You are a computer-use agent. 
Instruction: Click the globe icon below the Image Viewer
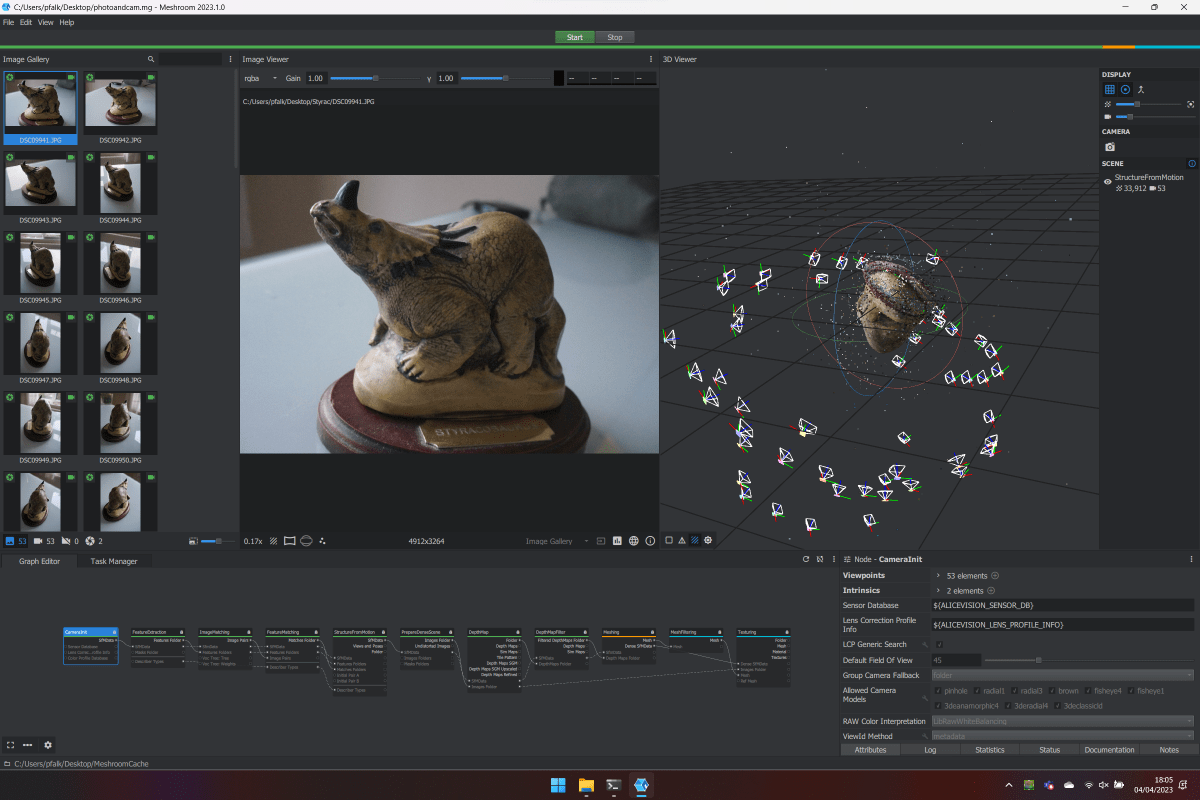(633, 540)
